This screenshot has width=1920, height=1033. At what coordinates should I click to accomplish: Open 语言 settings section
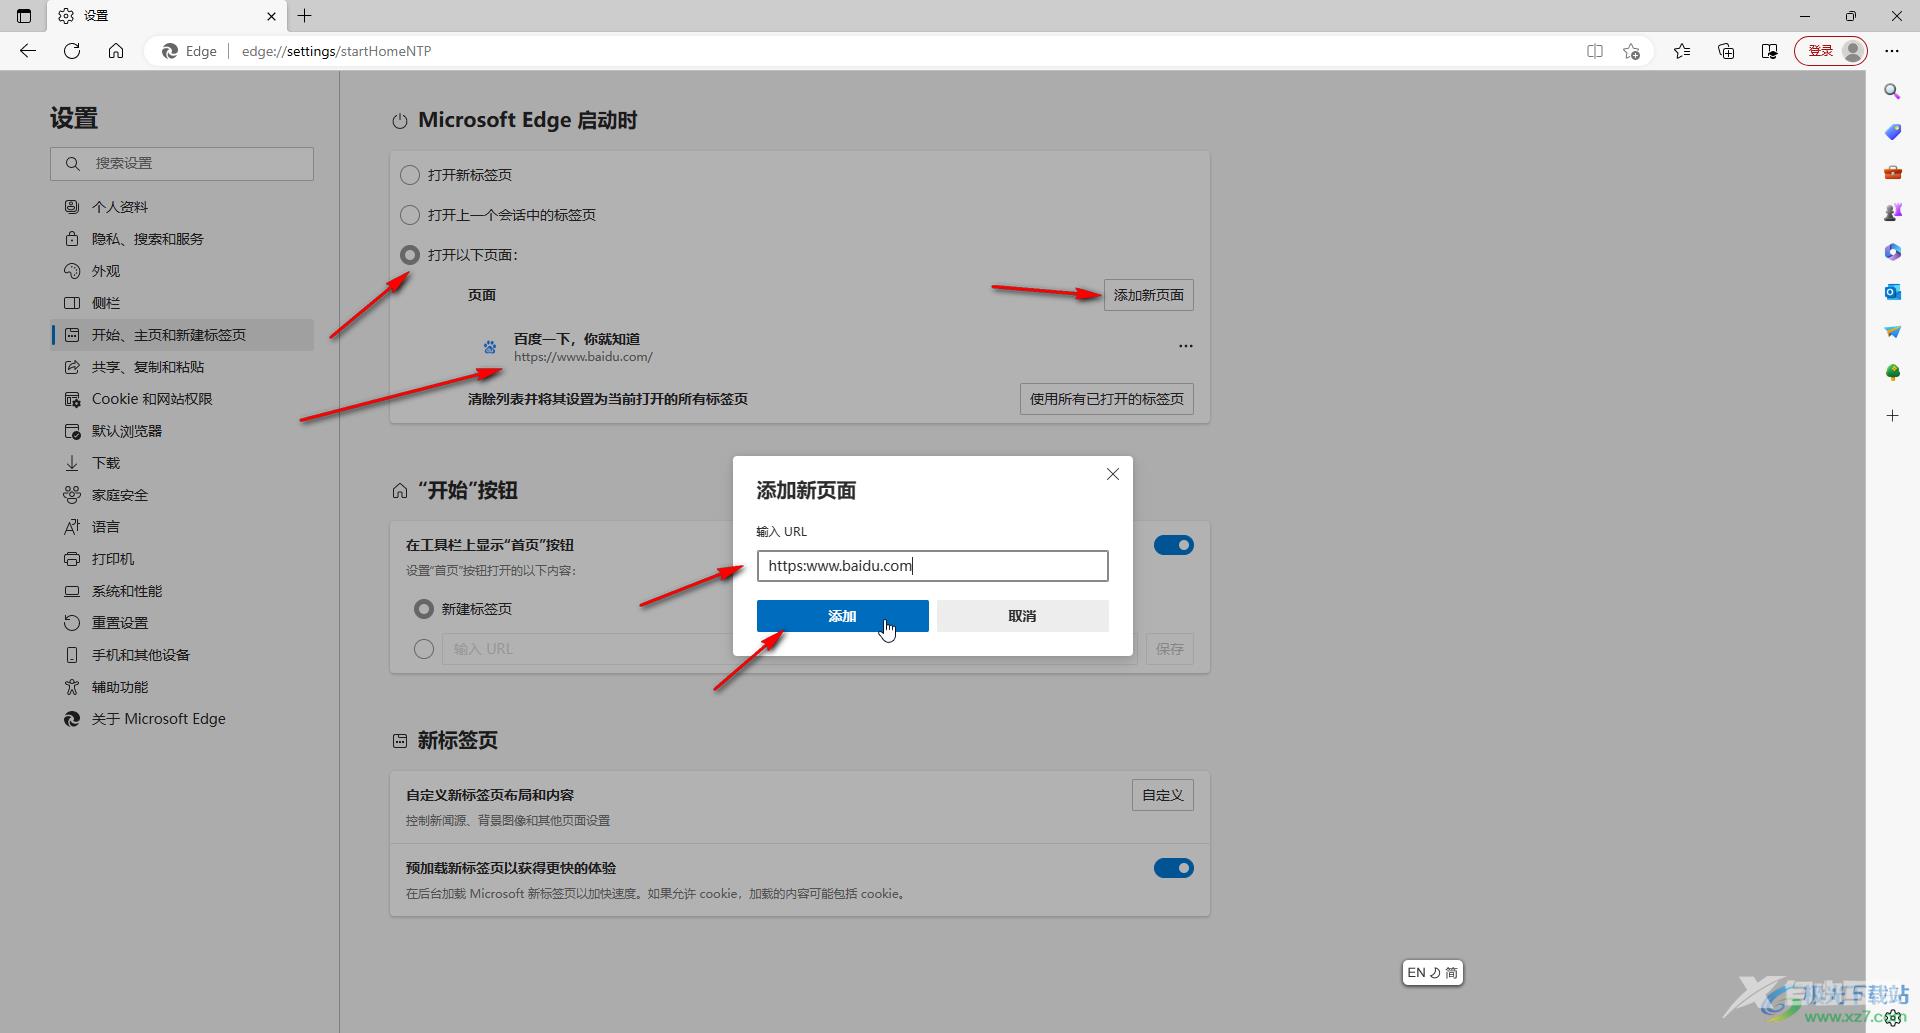[x=182, y=527]
